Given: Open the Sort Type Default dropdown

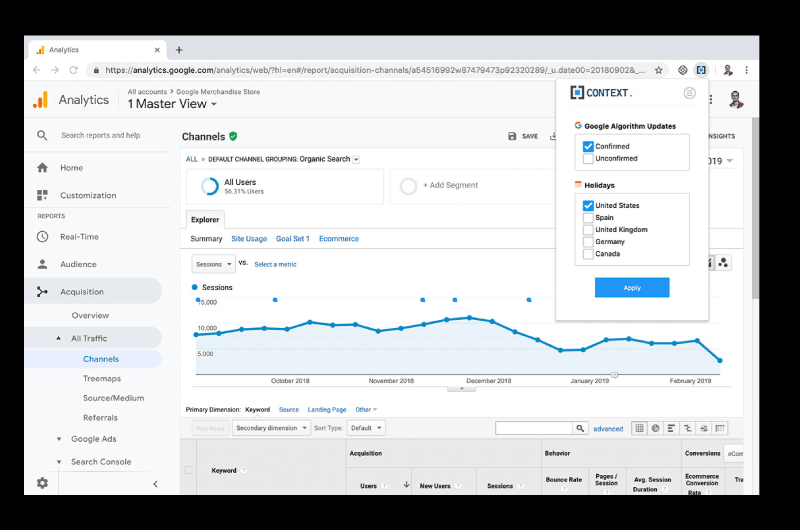Looking at the screenshot, I should pos(366,428).
